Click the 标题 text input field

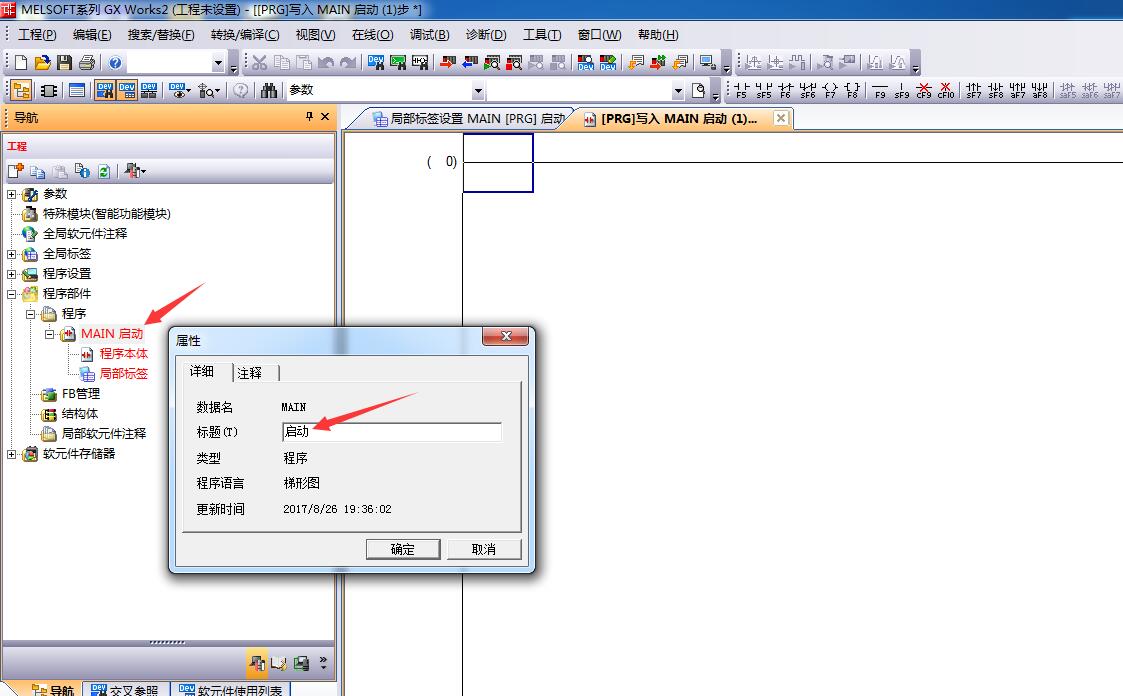tap(392, 432)
